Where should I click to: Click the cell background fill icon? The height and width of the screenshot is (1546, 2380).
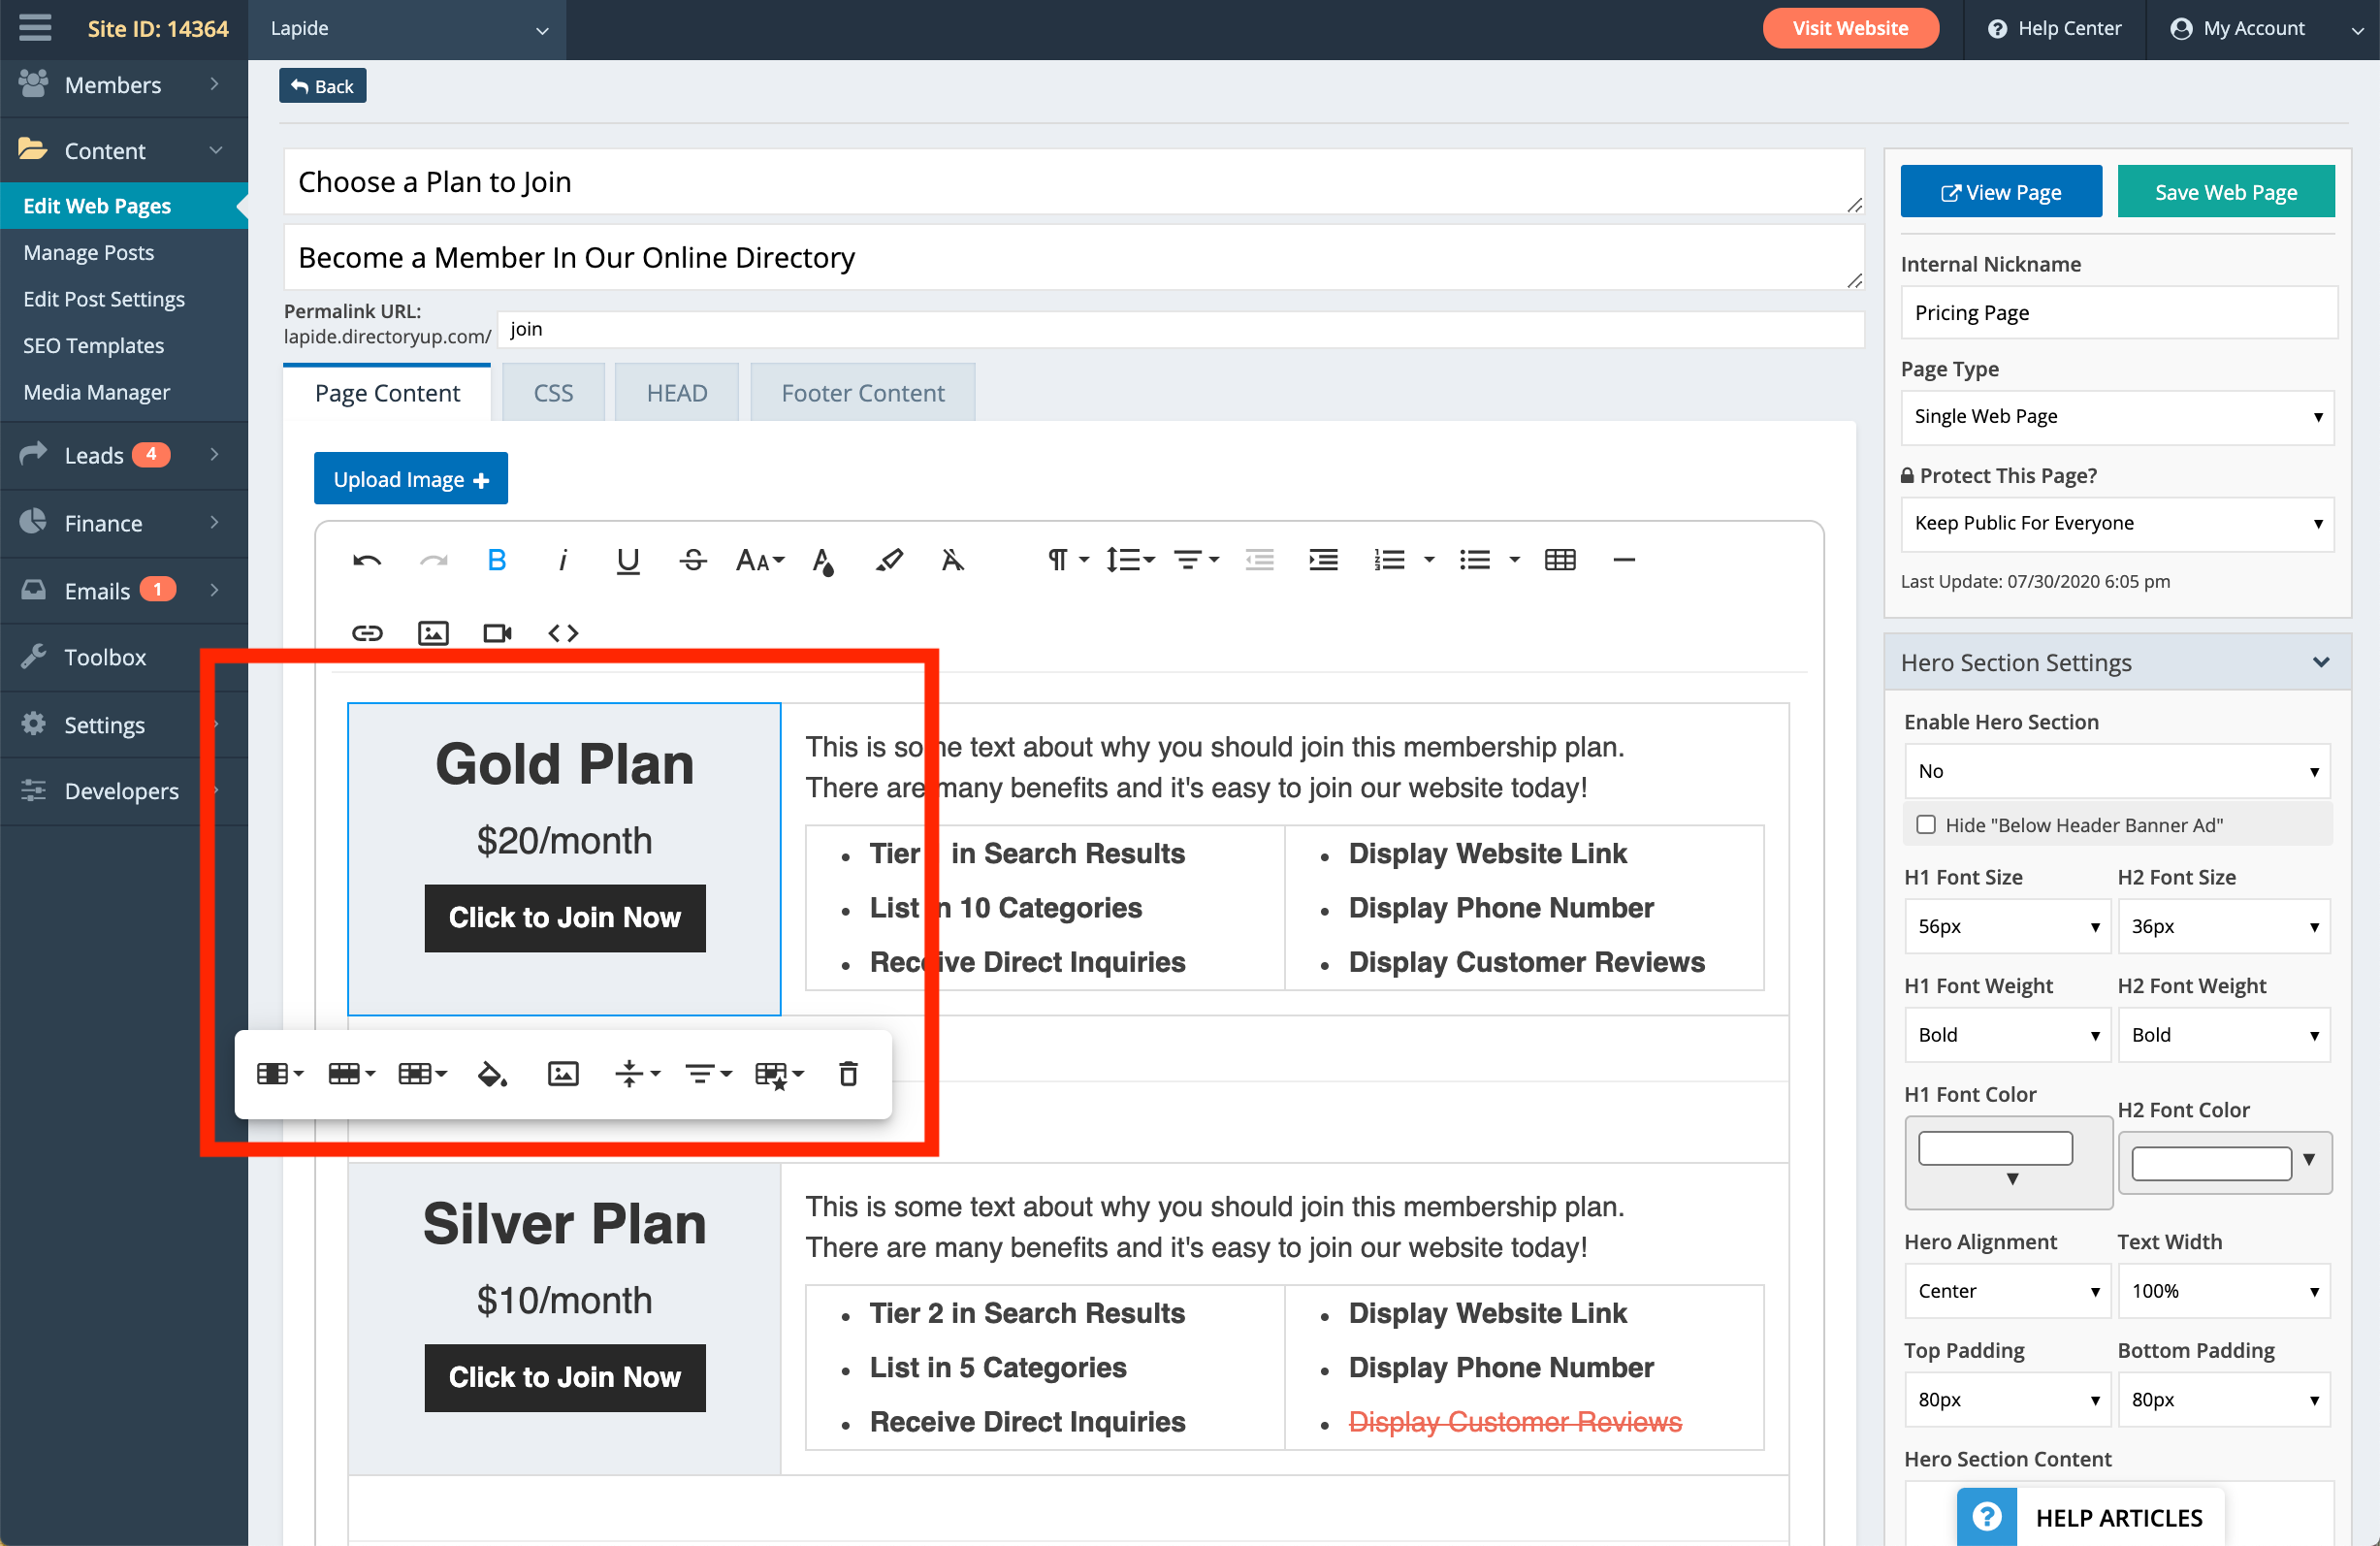pos(492,1074)
